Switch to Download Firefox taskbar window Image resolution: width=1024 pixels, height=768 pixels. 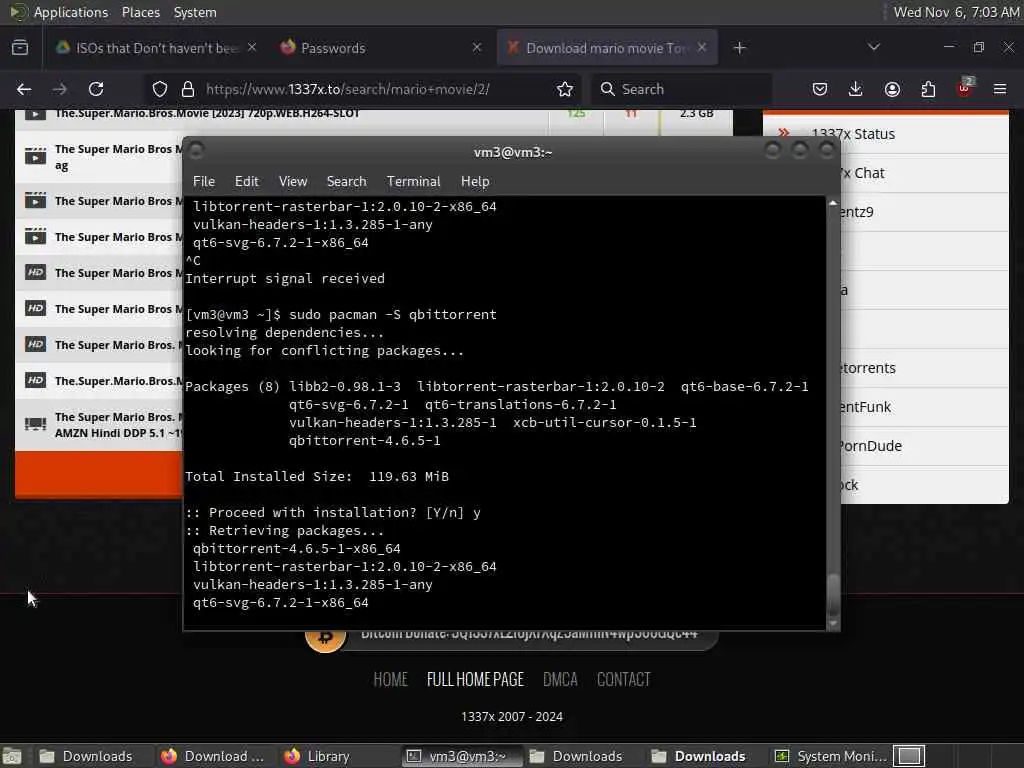(214, 756)
